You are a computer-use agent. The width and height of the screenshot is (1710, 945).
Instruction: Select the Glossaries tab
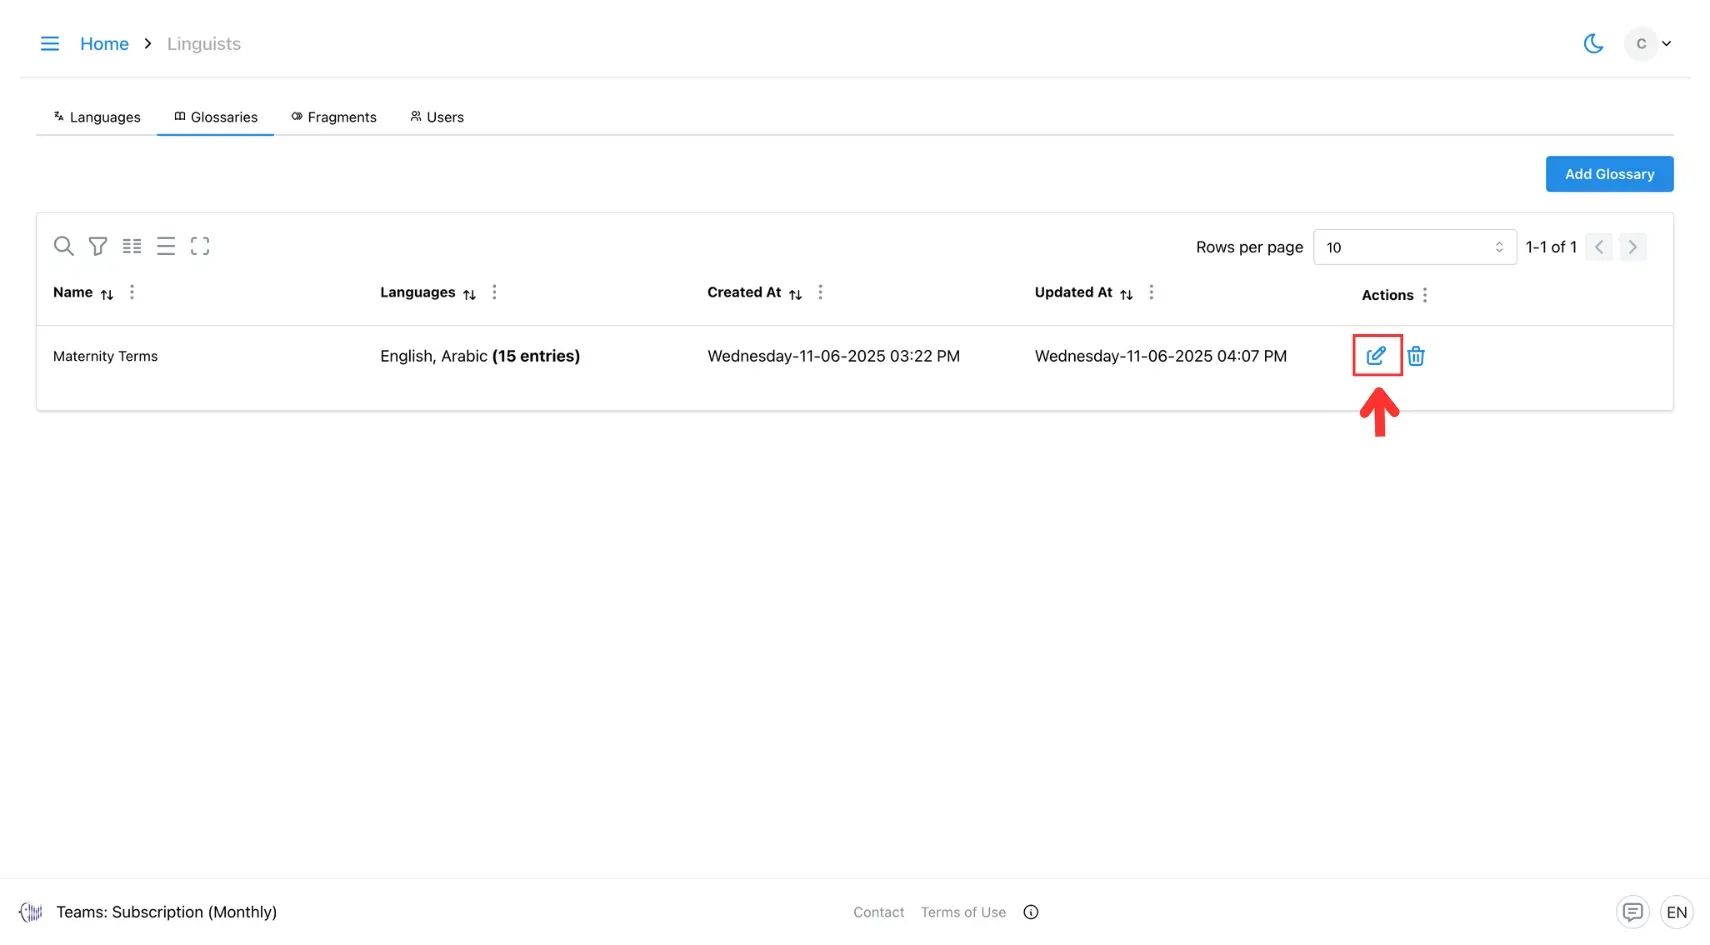[216, 117]
